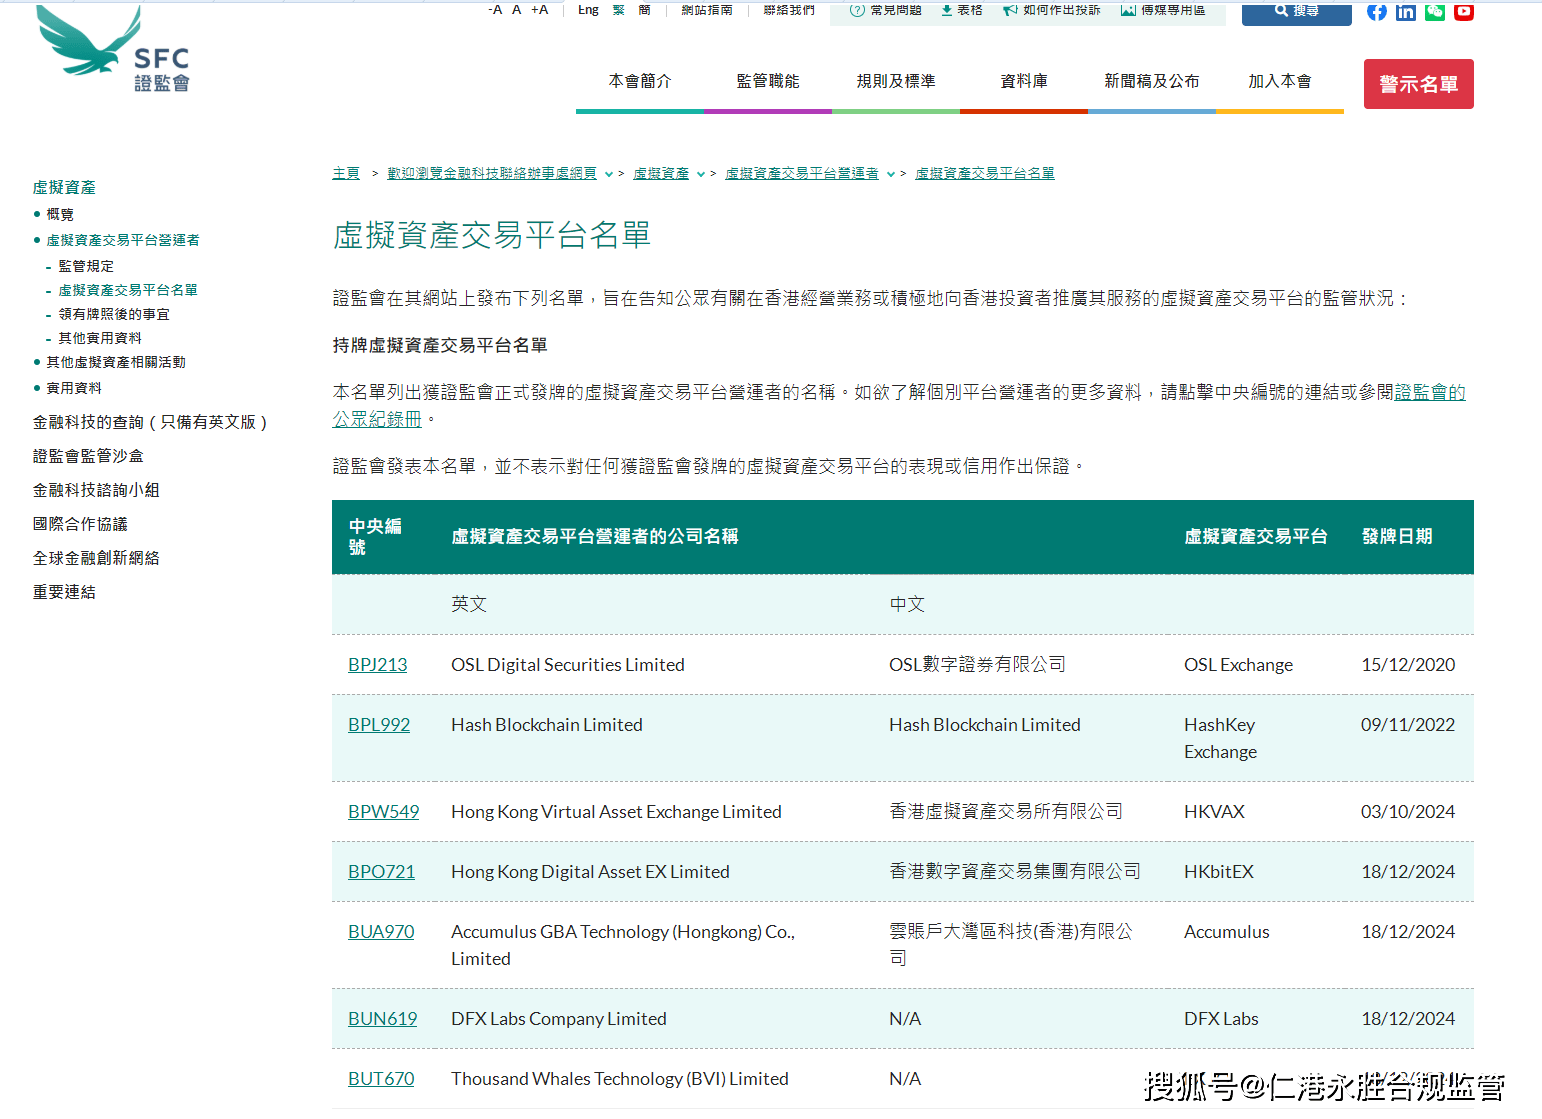Open 監管規定 sidebar sub-item

coord(86,266)
